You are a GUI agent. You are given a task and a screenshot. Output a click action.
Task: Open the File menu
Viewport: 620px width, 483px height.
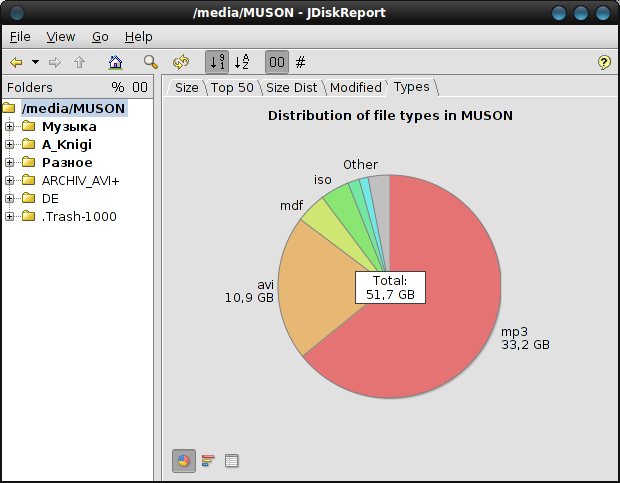(20, 37)
